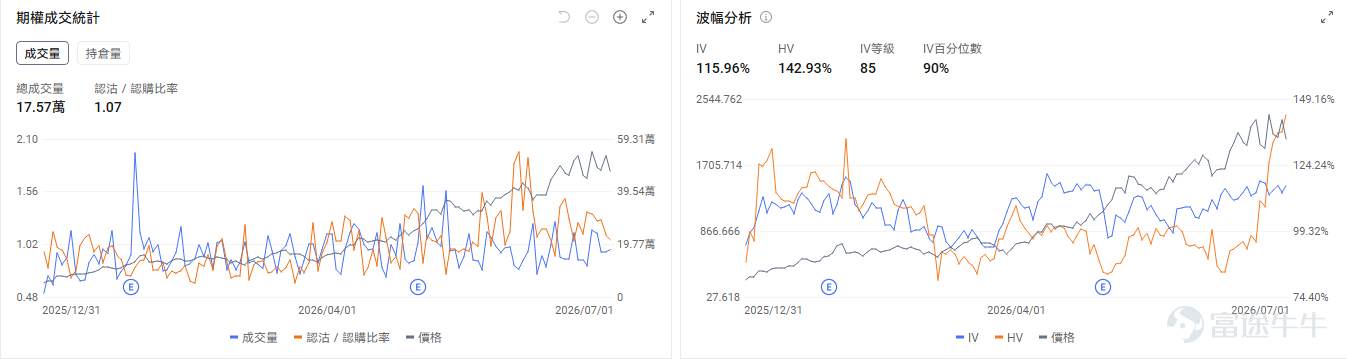Click the 59.31萬 axis label
The height and width of the screenshot is (361, 1347).
636,139
